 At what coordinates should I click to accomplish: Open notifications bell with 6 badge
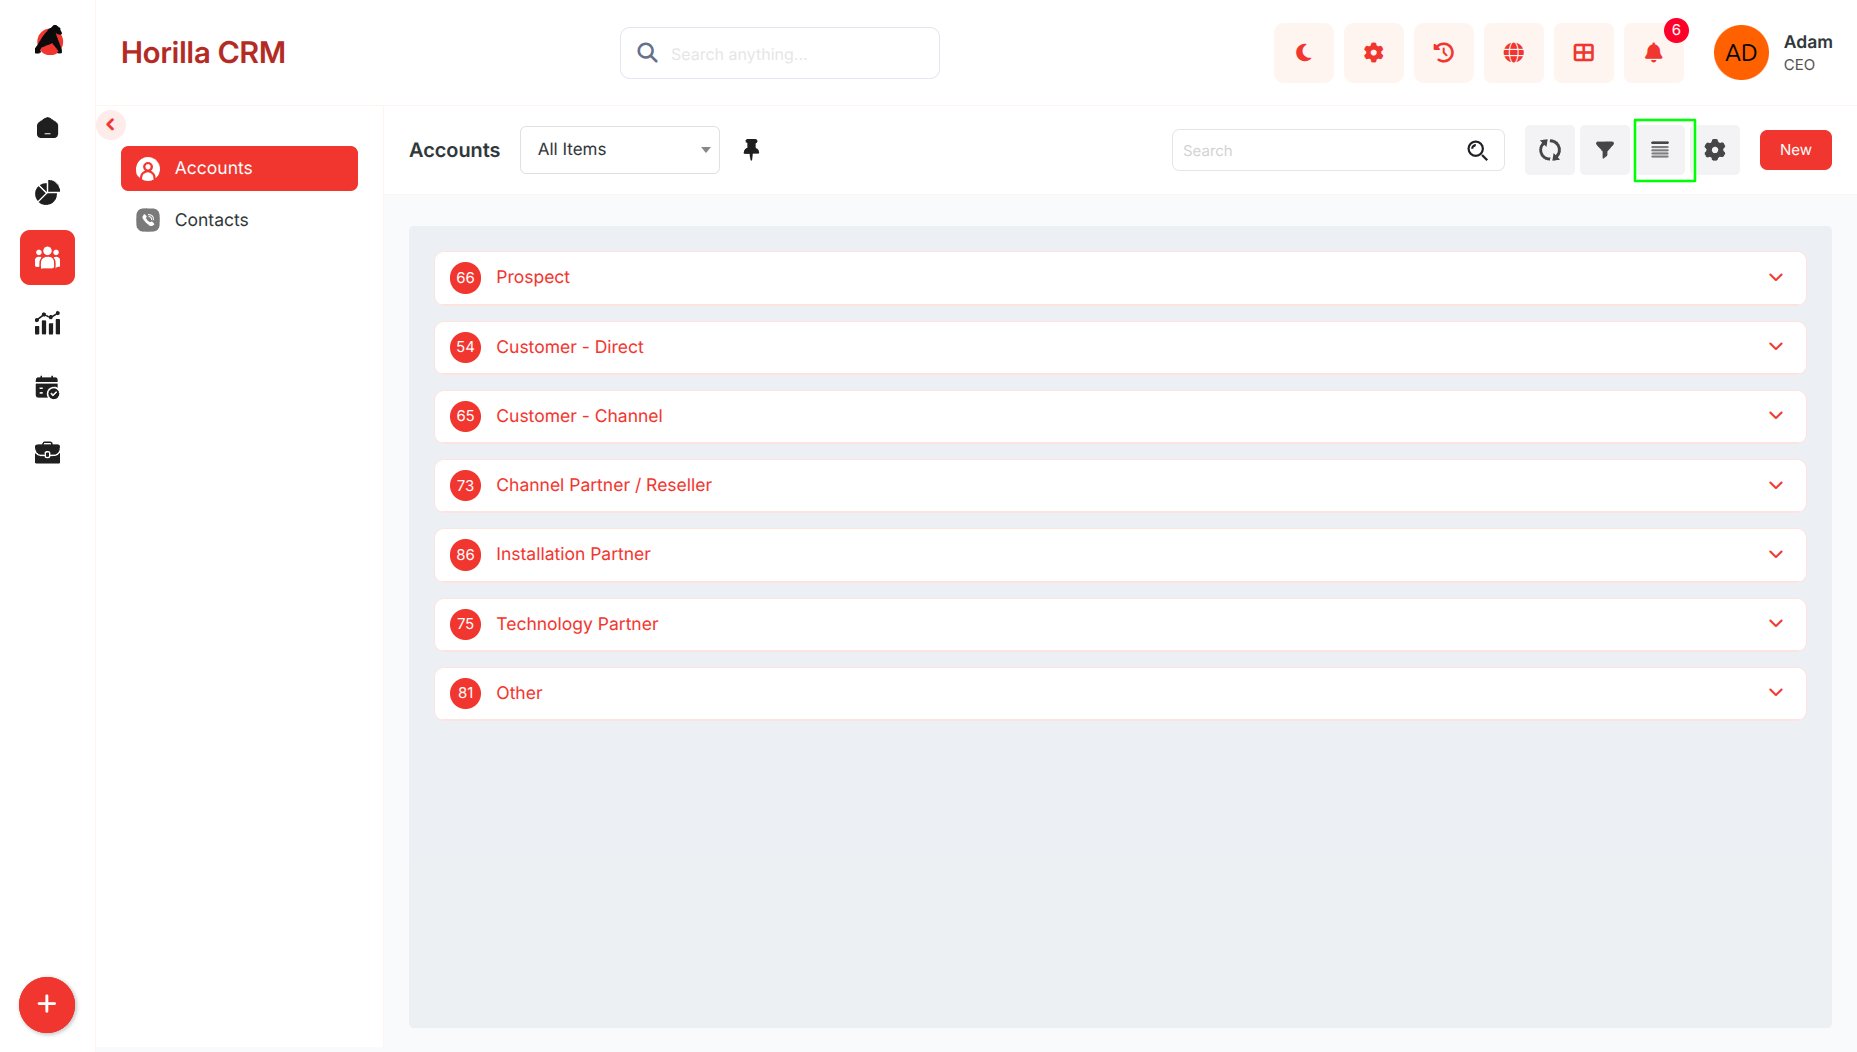(x=1654, y=53)
